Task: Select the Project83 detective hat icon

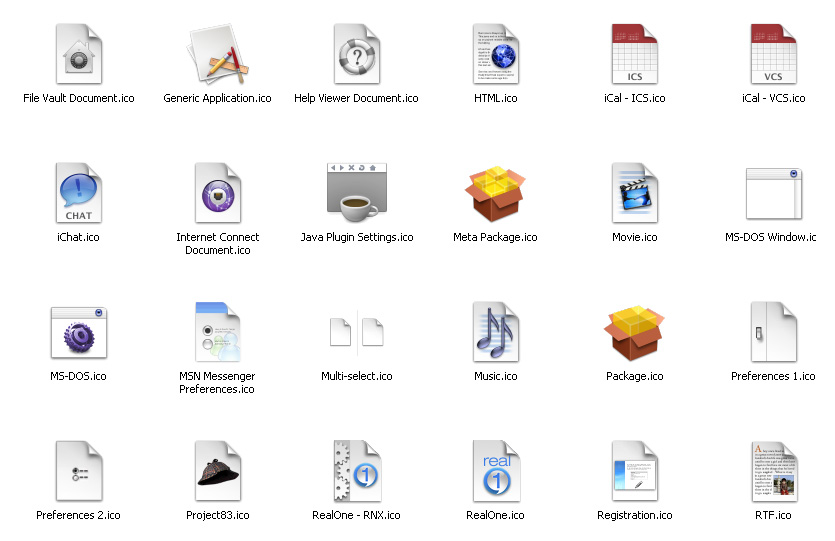Action: [x=218, y=471]
